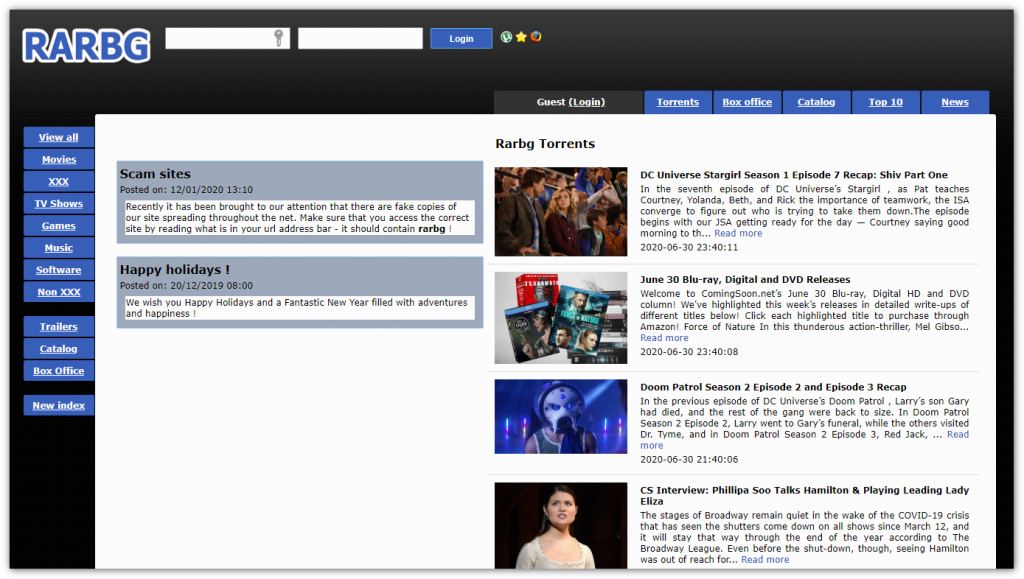Screen dimensions: 1024x579
Task: Open the Catalog tab in top navigation
Action: pos(816,102)
